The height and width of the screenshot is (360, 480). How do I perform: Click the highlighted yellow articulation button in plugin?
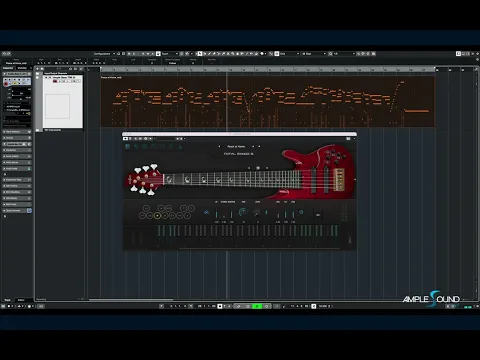[x=157, y=216]
